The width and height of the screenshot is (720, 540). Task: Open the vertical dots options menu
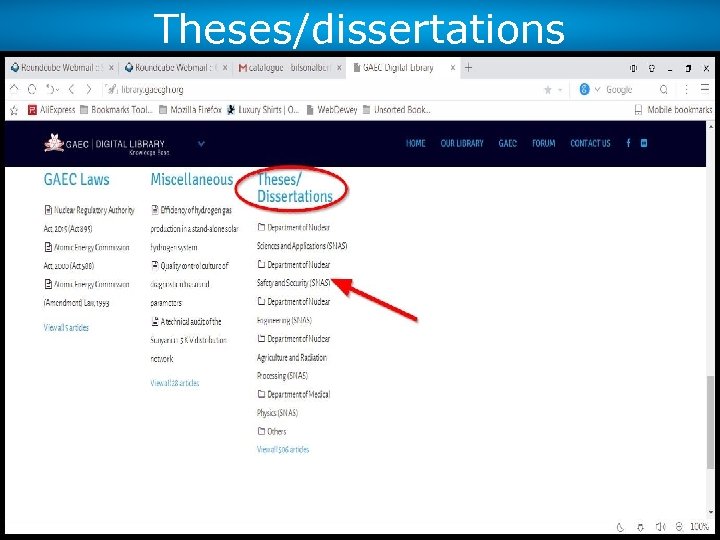(686, 90)
